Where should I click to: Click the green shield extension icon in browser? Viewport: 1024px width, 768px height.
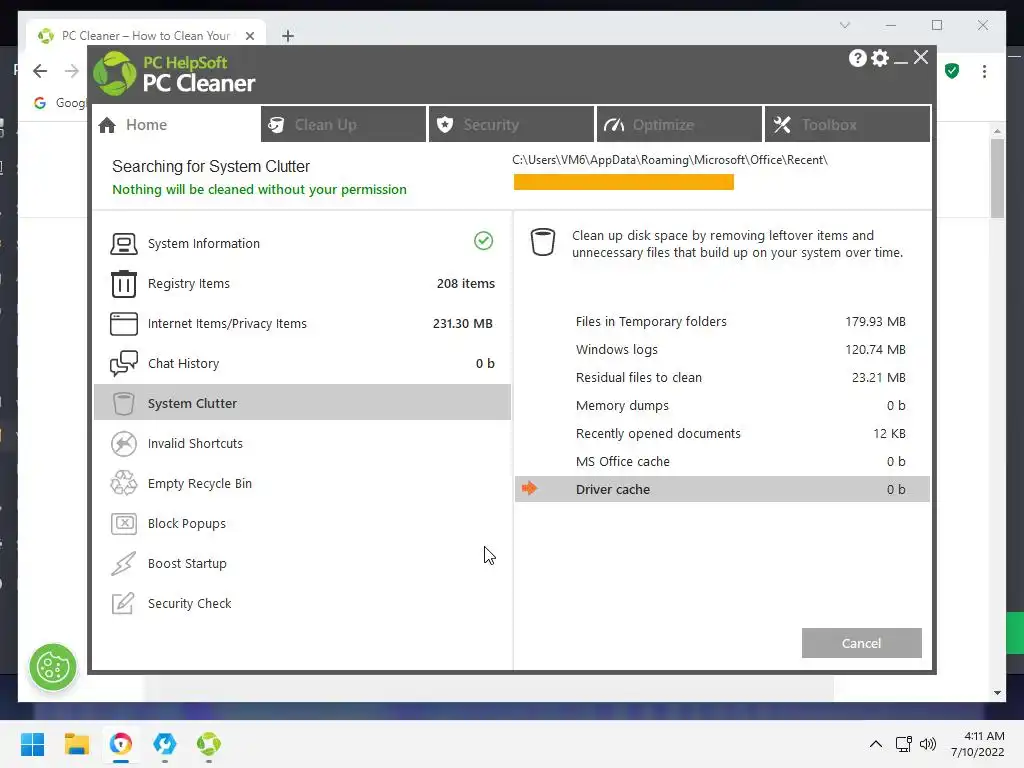[x=952, y=71]
